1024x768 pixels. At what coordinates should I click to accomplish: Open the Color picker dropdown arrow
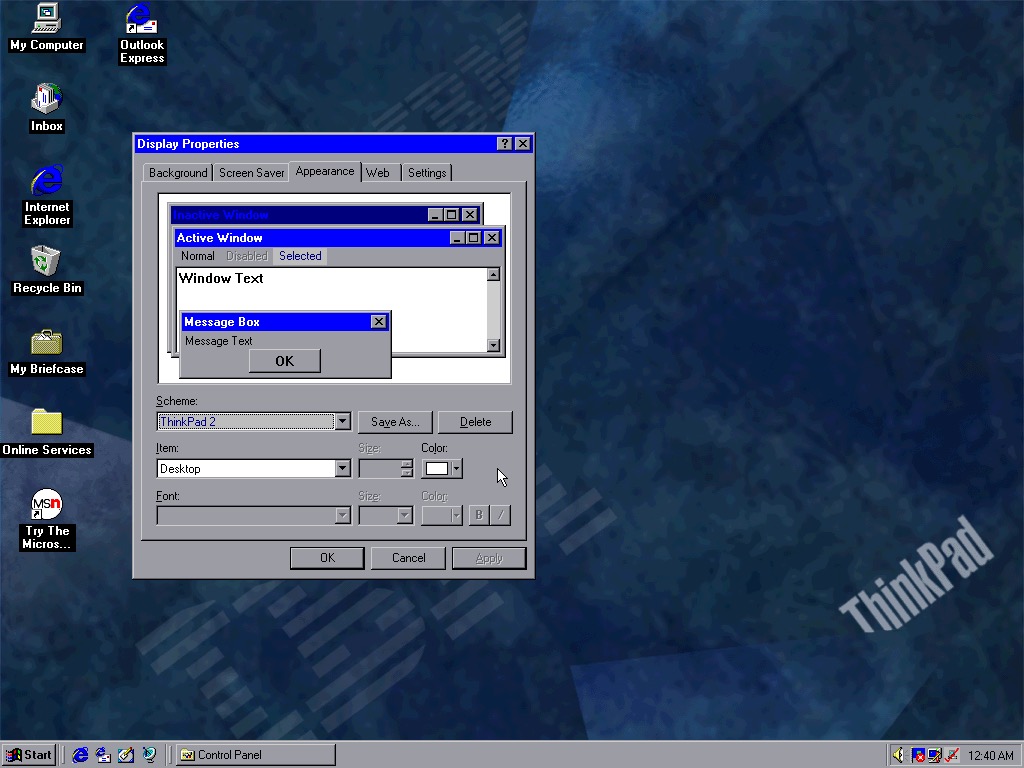pyautogui.click(x=456, y=469)
